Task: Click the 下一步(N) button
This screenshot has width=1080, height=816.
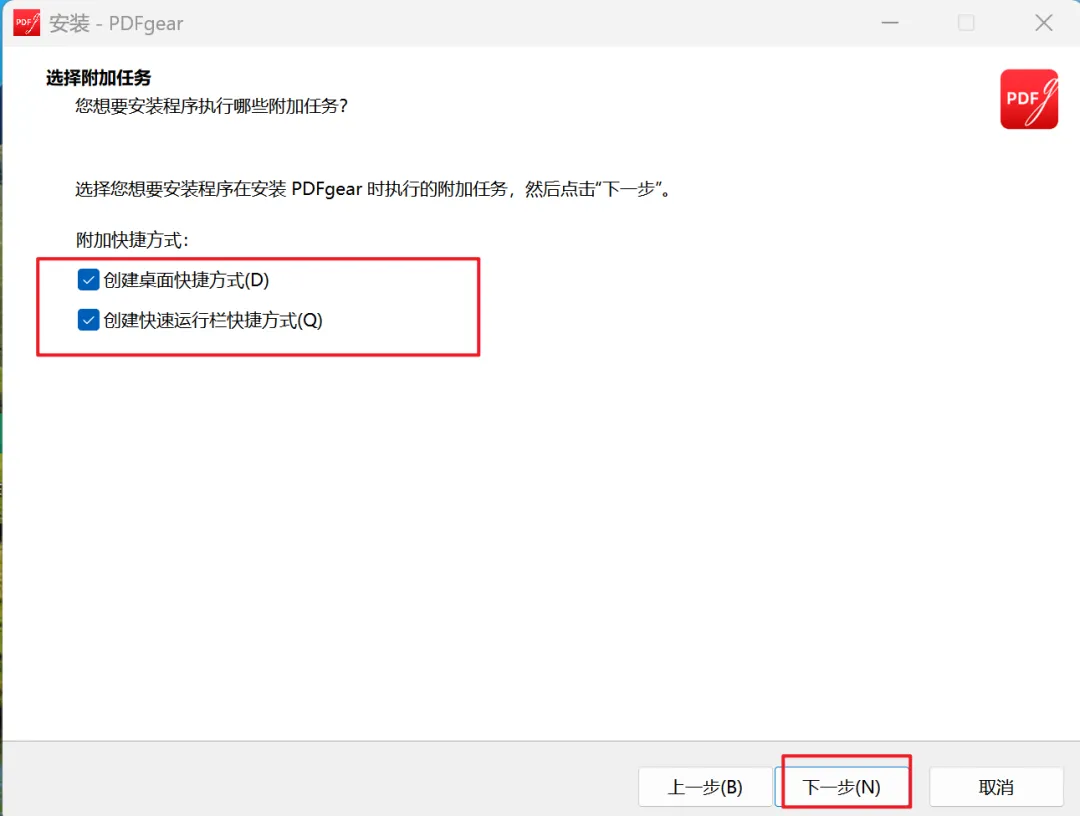Action: 841,786
